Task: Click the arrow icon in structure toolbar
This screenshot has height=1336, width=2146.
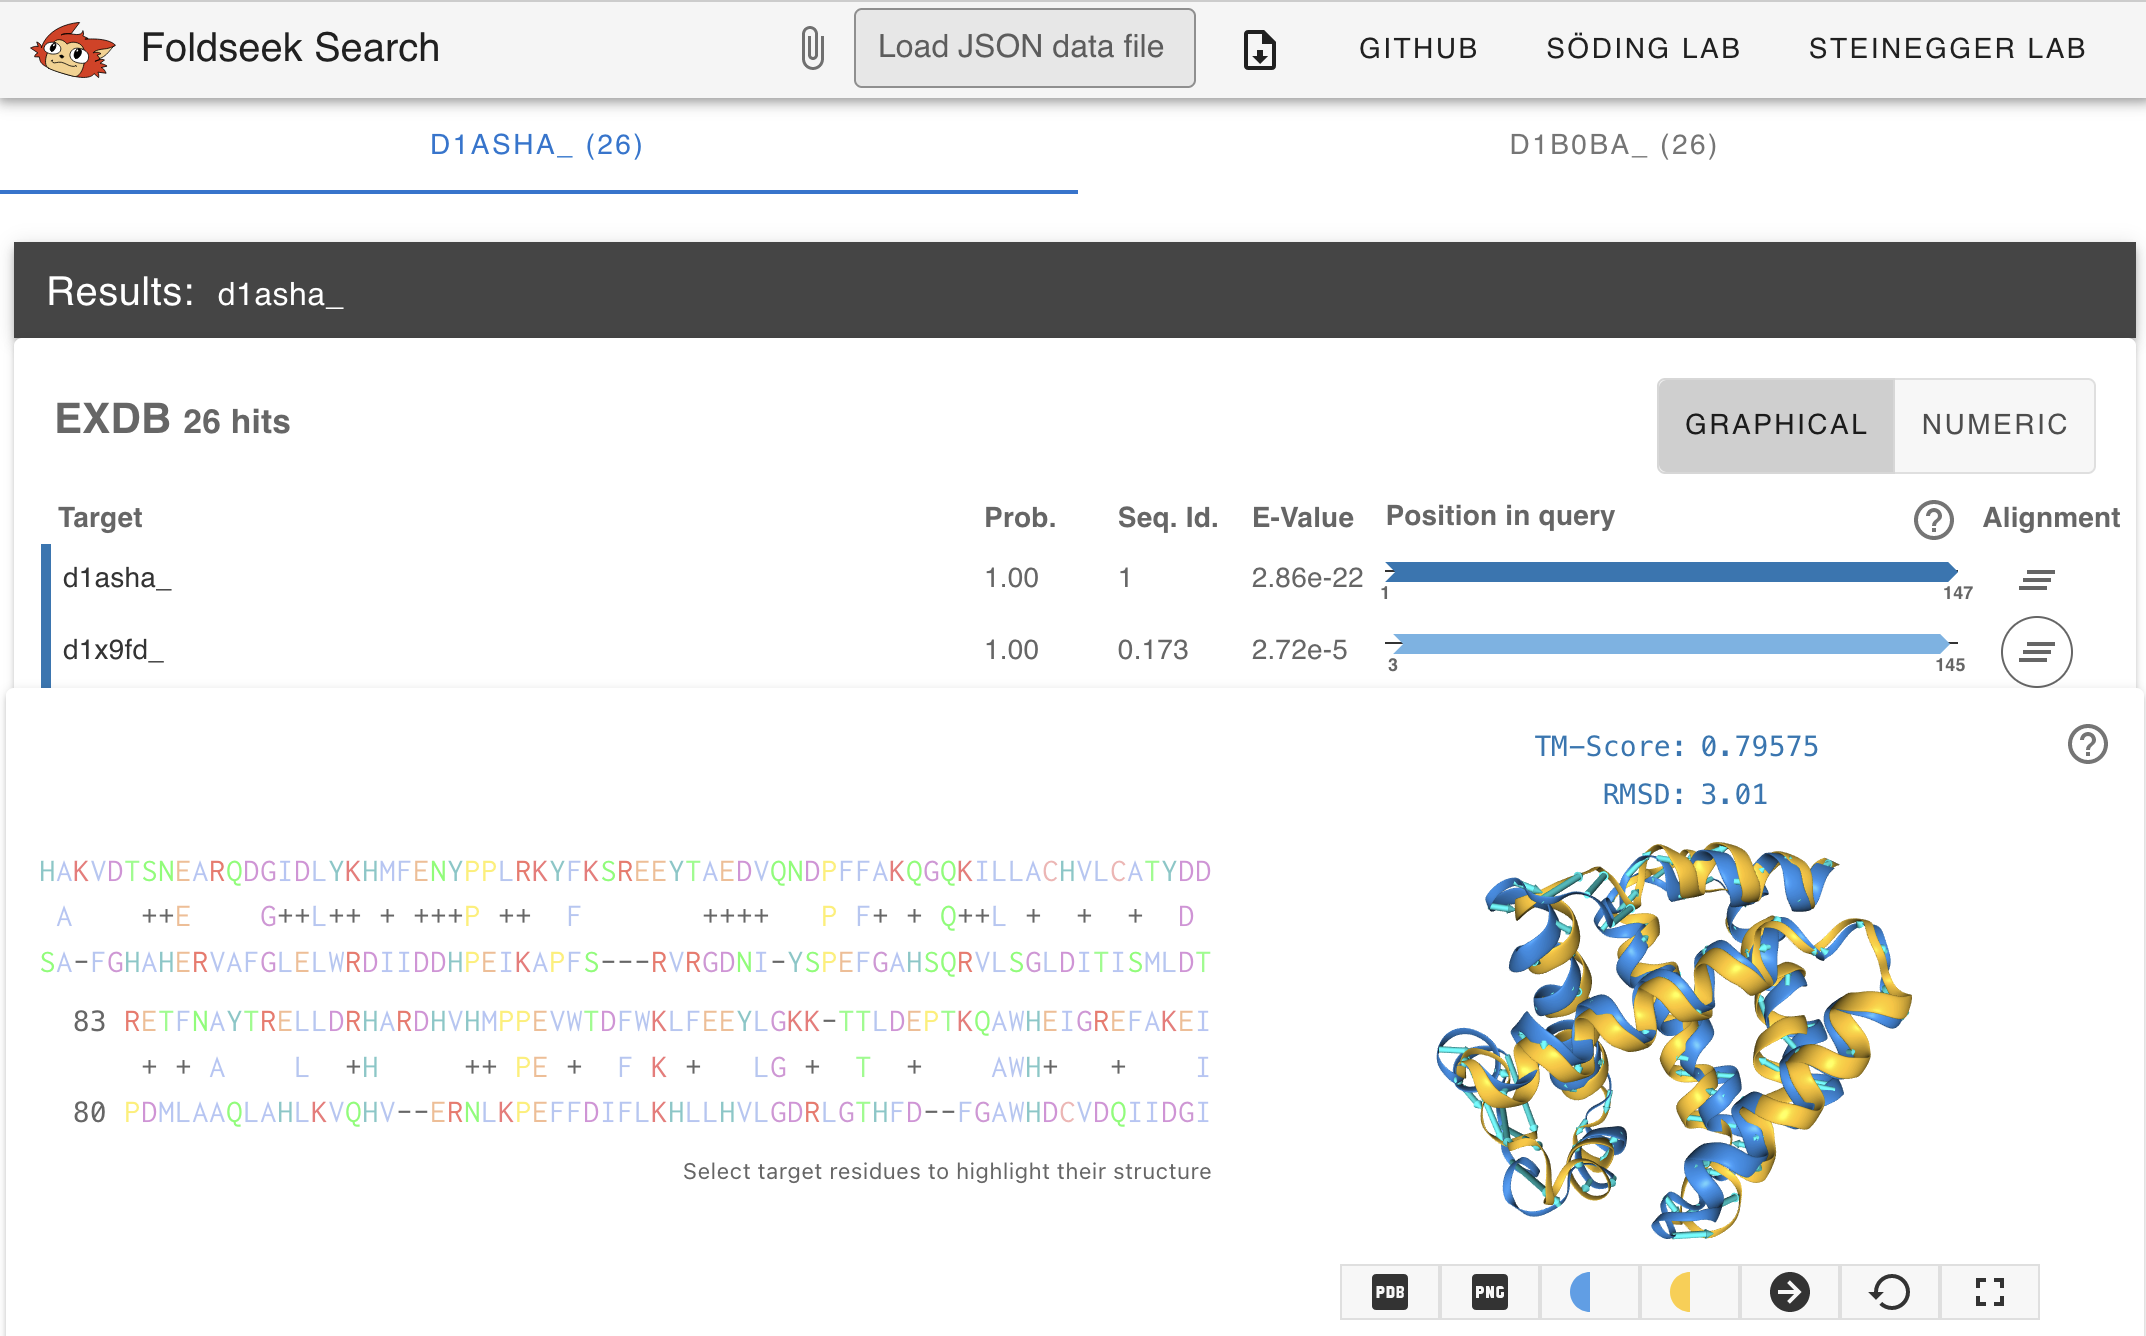Action: coord(1789,1292)
